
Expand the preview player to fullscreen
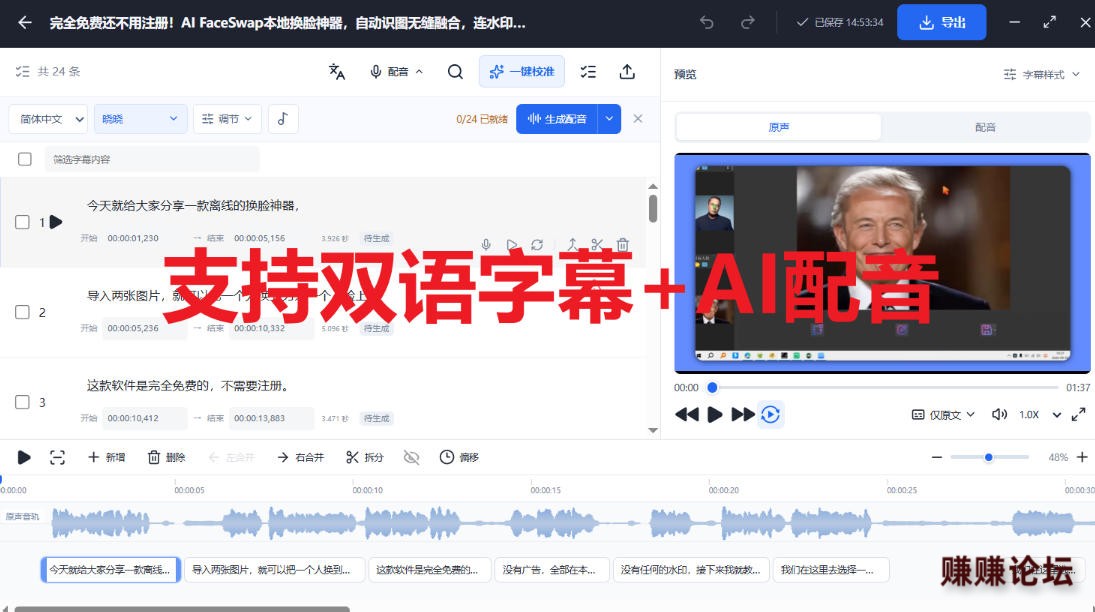(1078, 414)
